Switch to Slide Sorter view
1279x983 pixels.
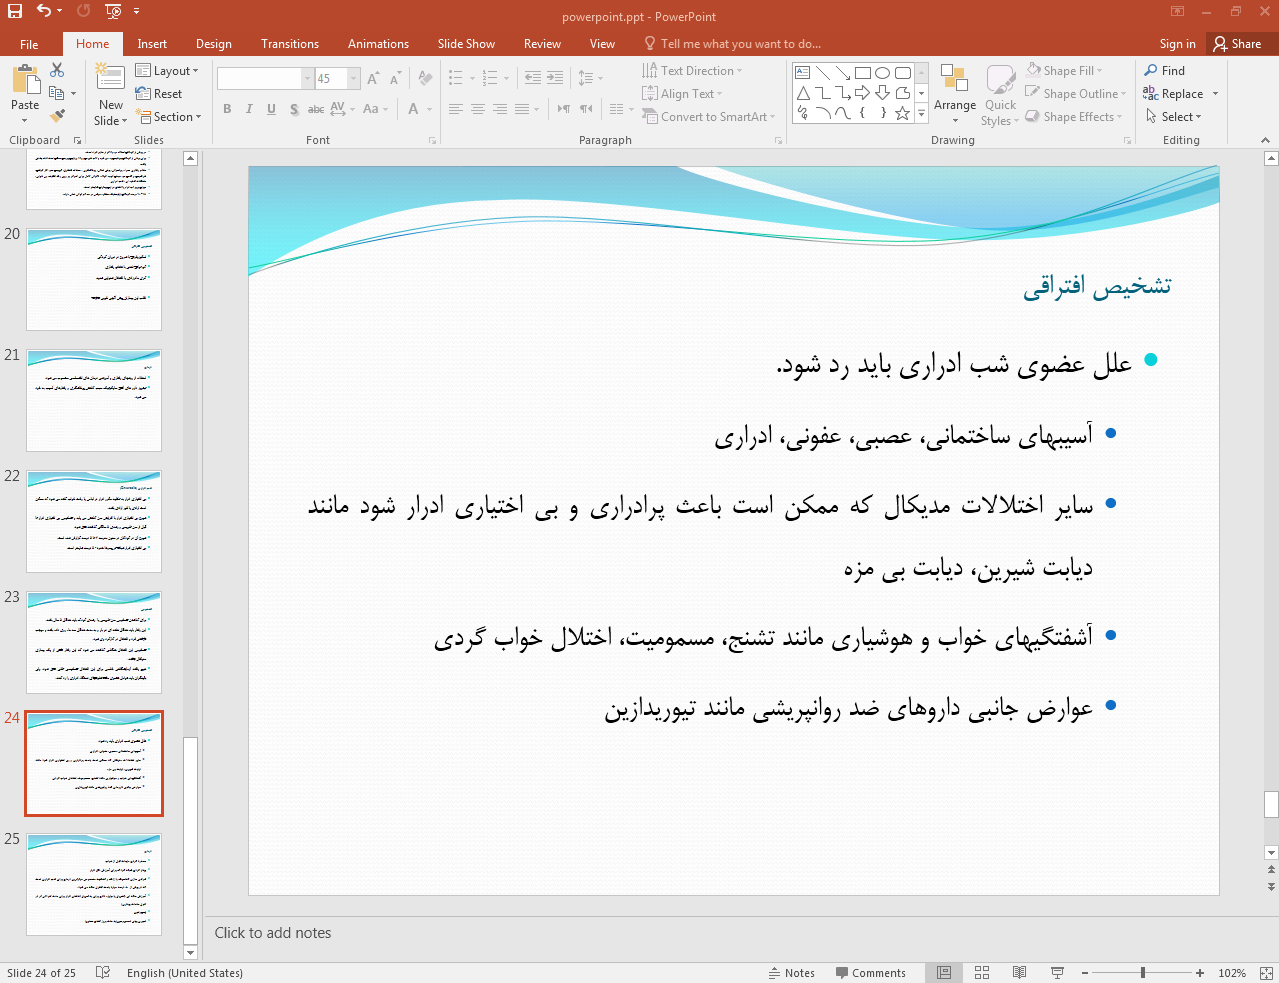click(982, 972)
